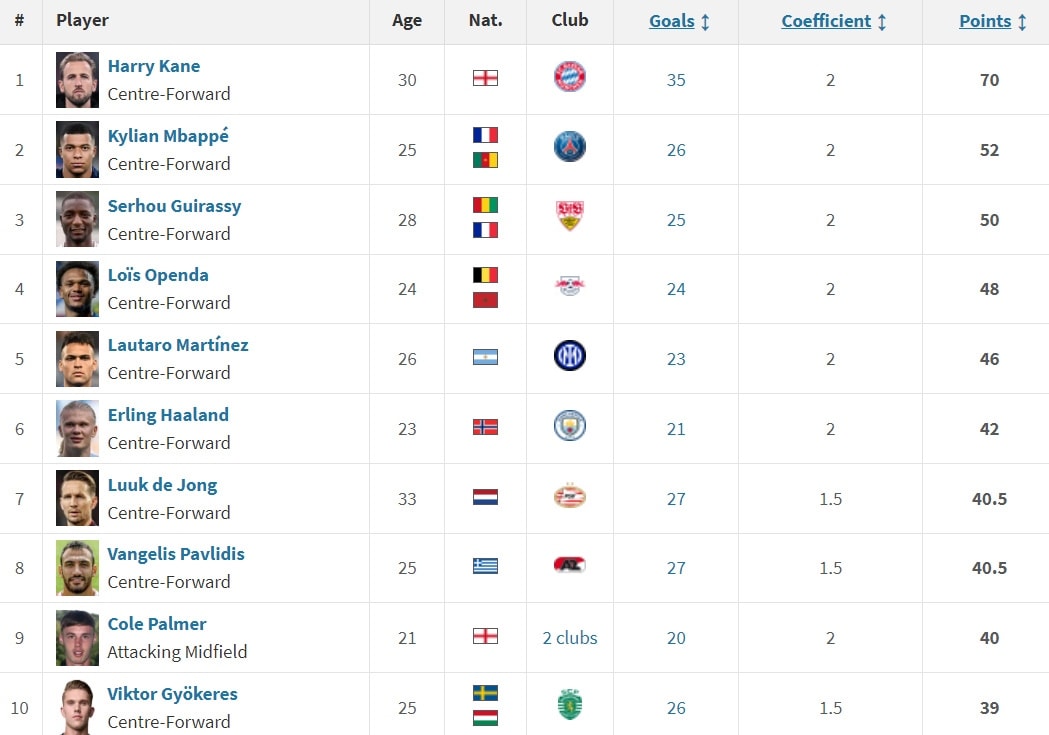Click the Bayern Munich club crest
The image size is (1049, 735).
tap(569, 76)
